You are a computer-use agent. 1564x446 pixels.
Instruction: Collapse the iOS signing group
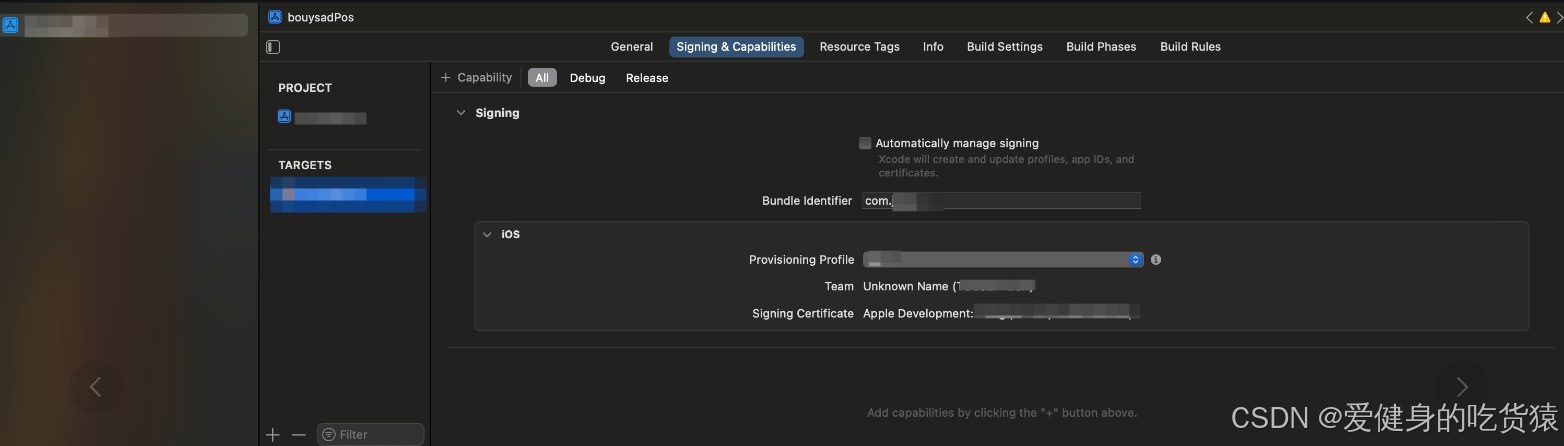[487, 234]
